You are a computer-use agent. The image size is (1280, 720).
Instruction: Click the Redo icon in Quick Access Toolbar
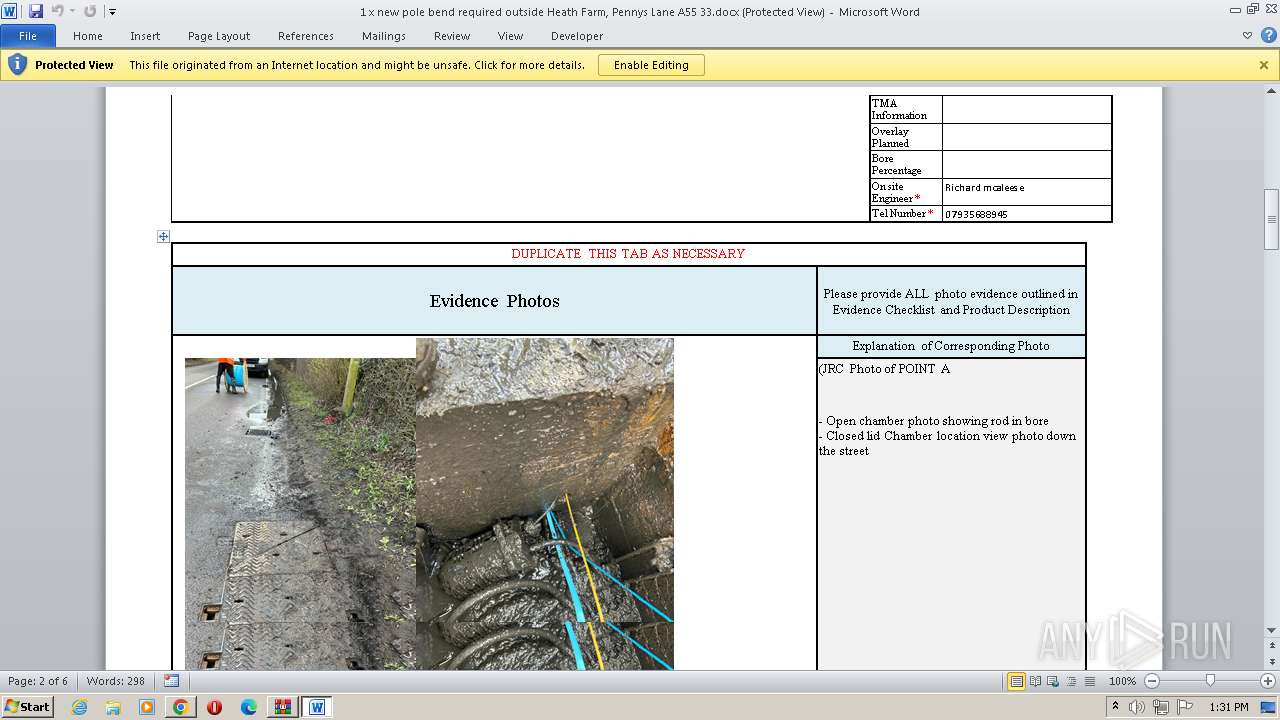click(90, 11)
